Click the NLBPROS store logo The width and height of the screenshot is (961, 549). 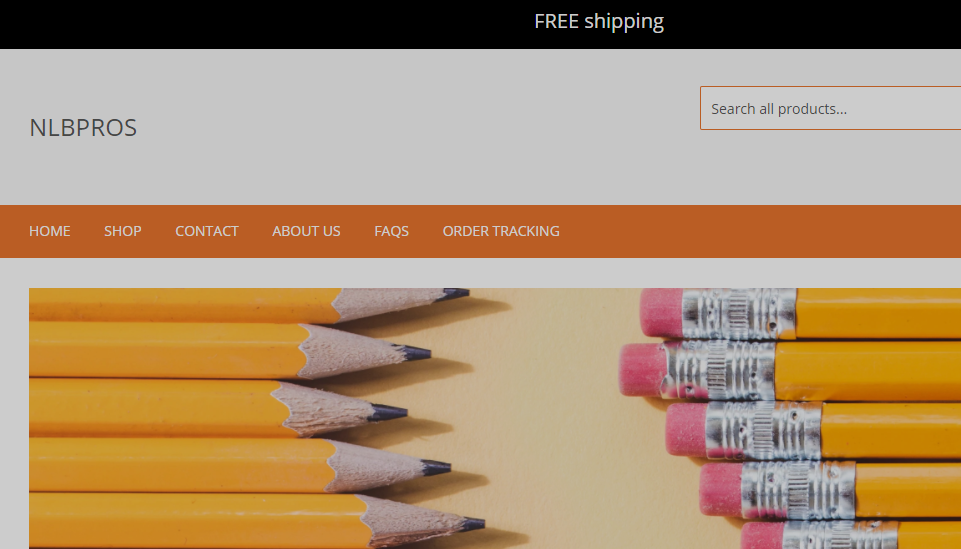point(83,127)
